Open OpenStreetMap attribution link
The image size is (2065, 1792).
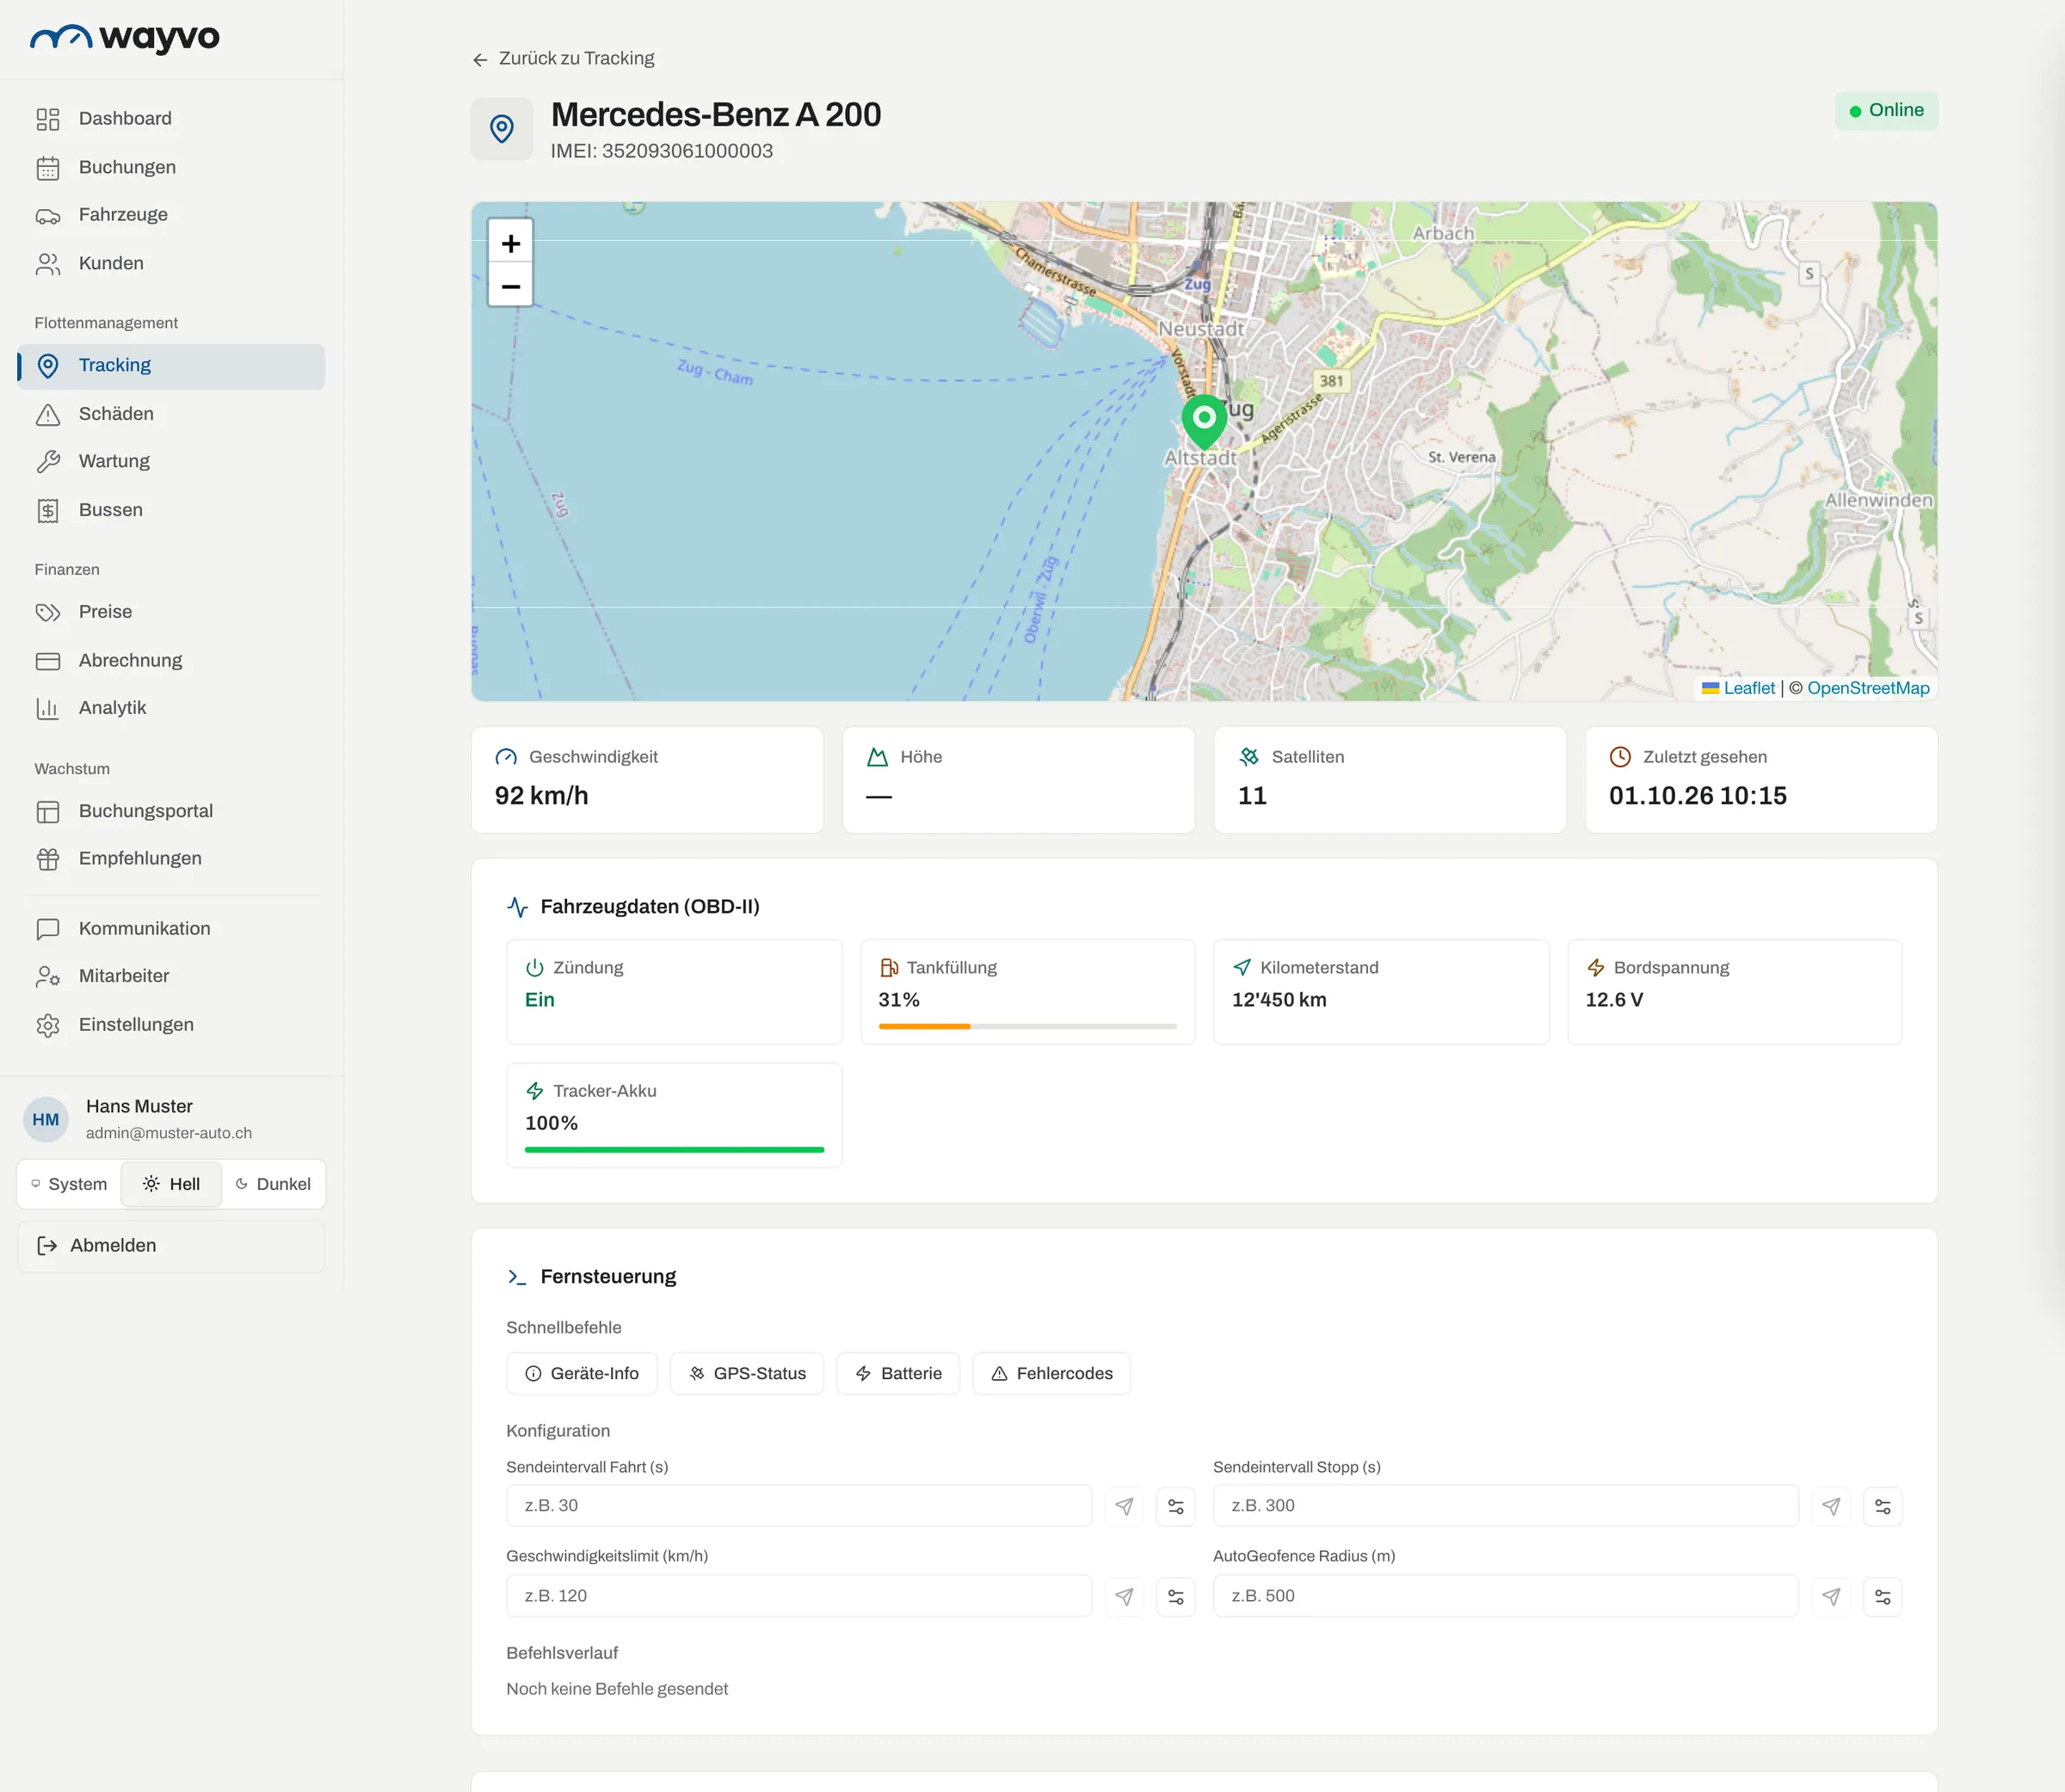(1868, 688)
